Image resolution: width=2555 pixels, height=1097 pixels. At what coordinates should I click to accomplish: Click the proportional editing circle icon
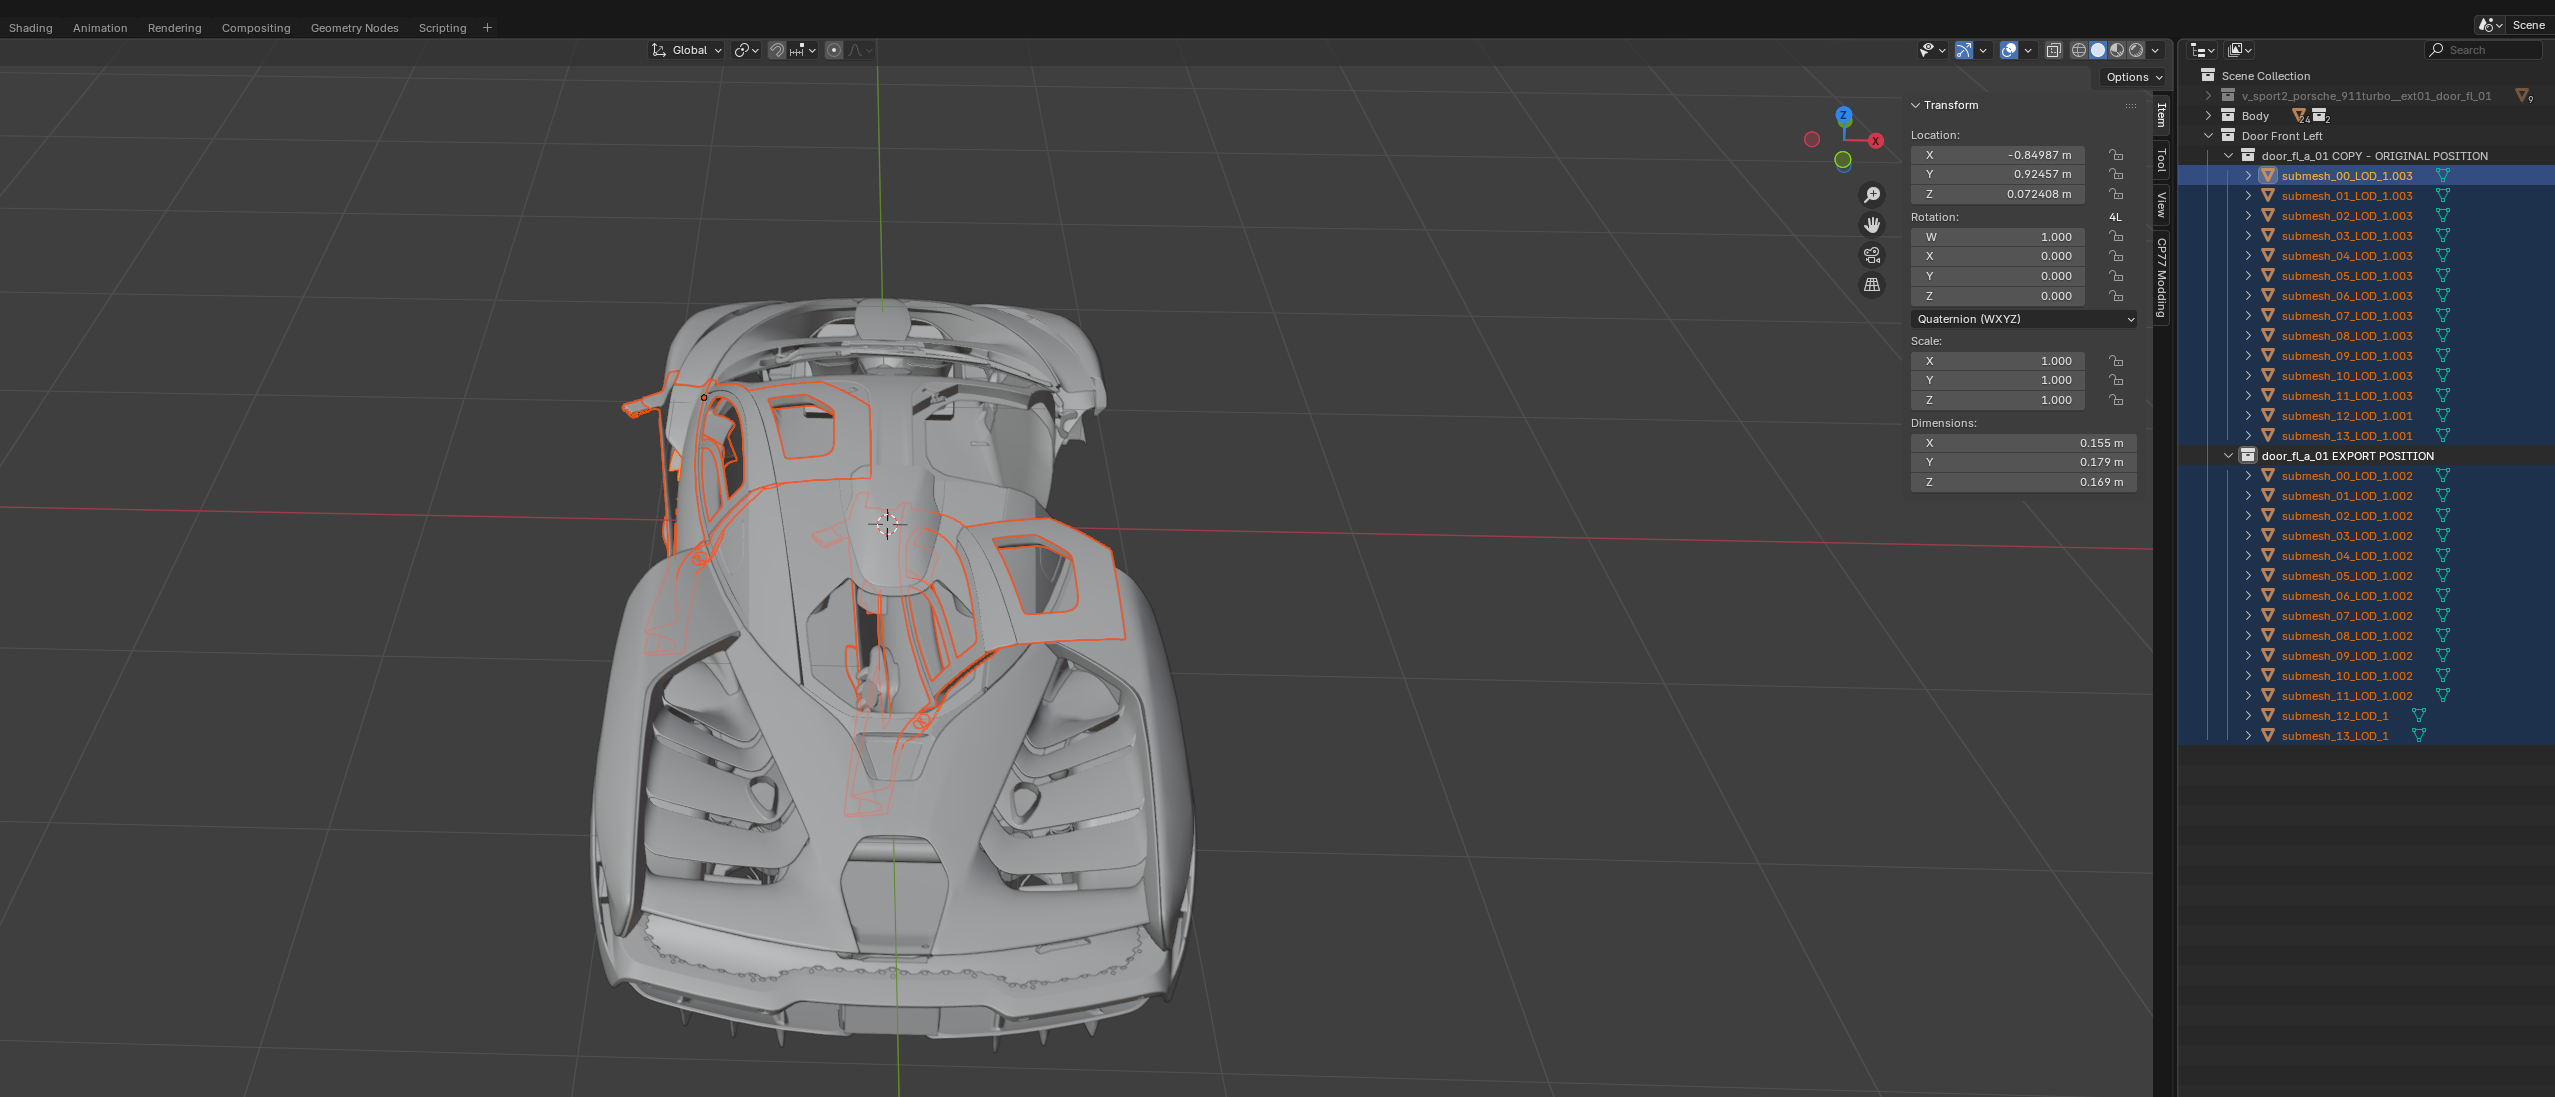point(834,50)
